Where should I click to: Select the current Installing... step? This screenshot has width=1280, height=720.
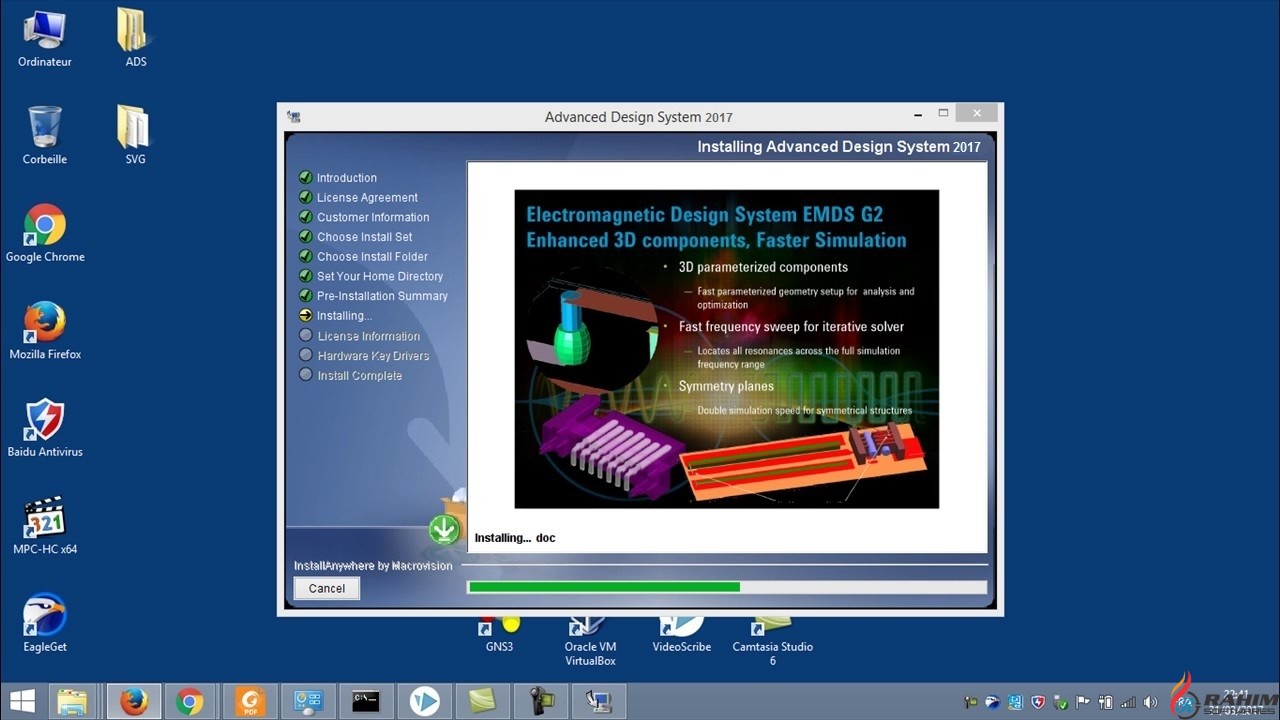(x=344, y=316)
